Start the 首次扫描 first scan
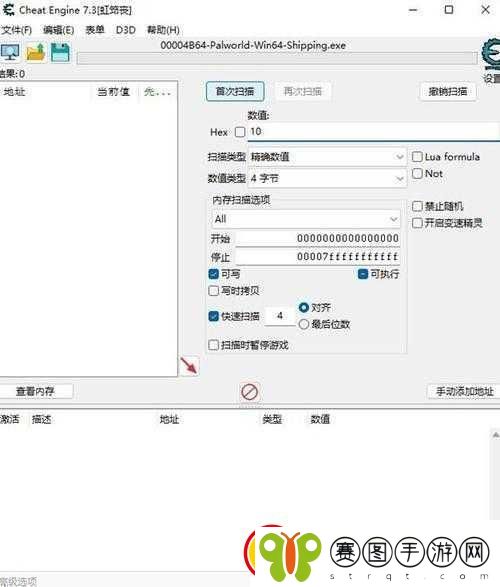Image resolution: width=500 pixels, height=587 pixels. [x=235, y=91]
